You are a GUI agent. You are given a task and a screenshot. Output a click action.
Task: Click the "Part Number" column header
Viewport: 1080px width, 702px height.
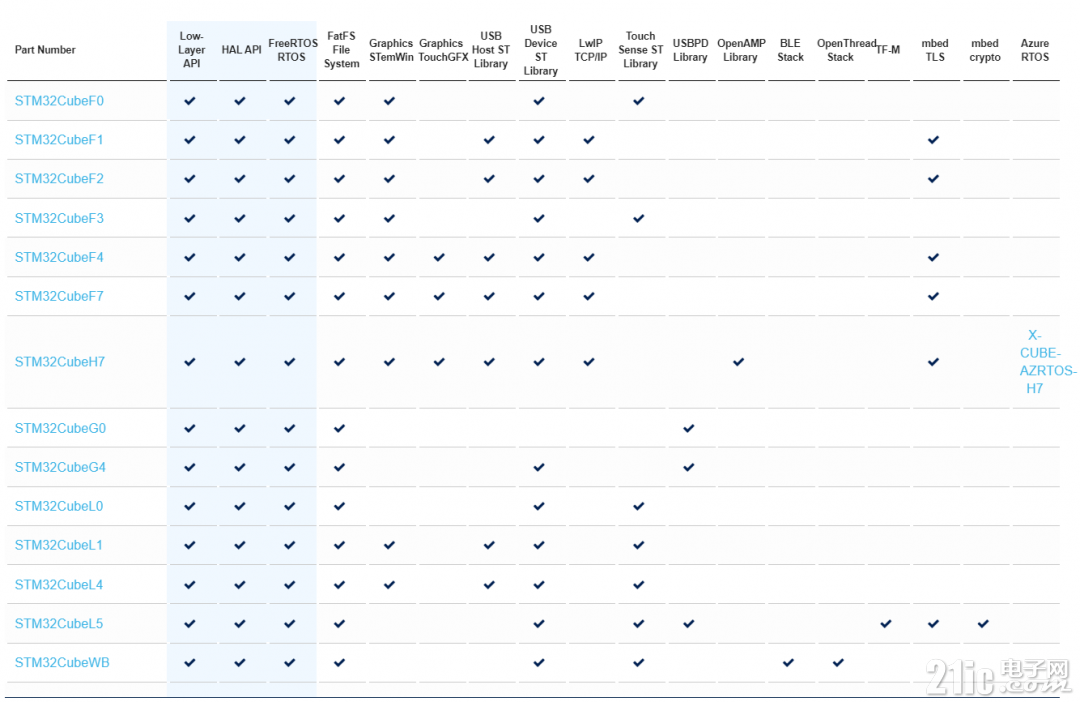(x=45, y=50)
